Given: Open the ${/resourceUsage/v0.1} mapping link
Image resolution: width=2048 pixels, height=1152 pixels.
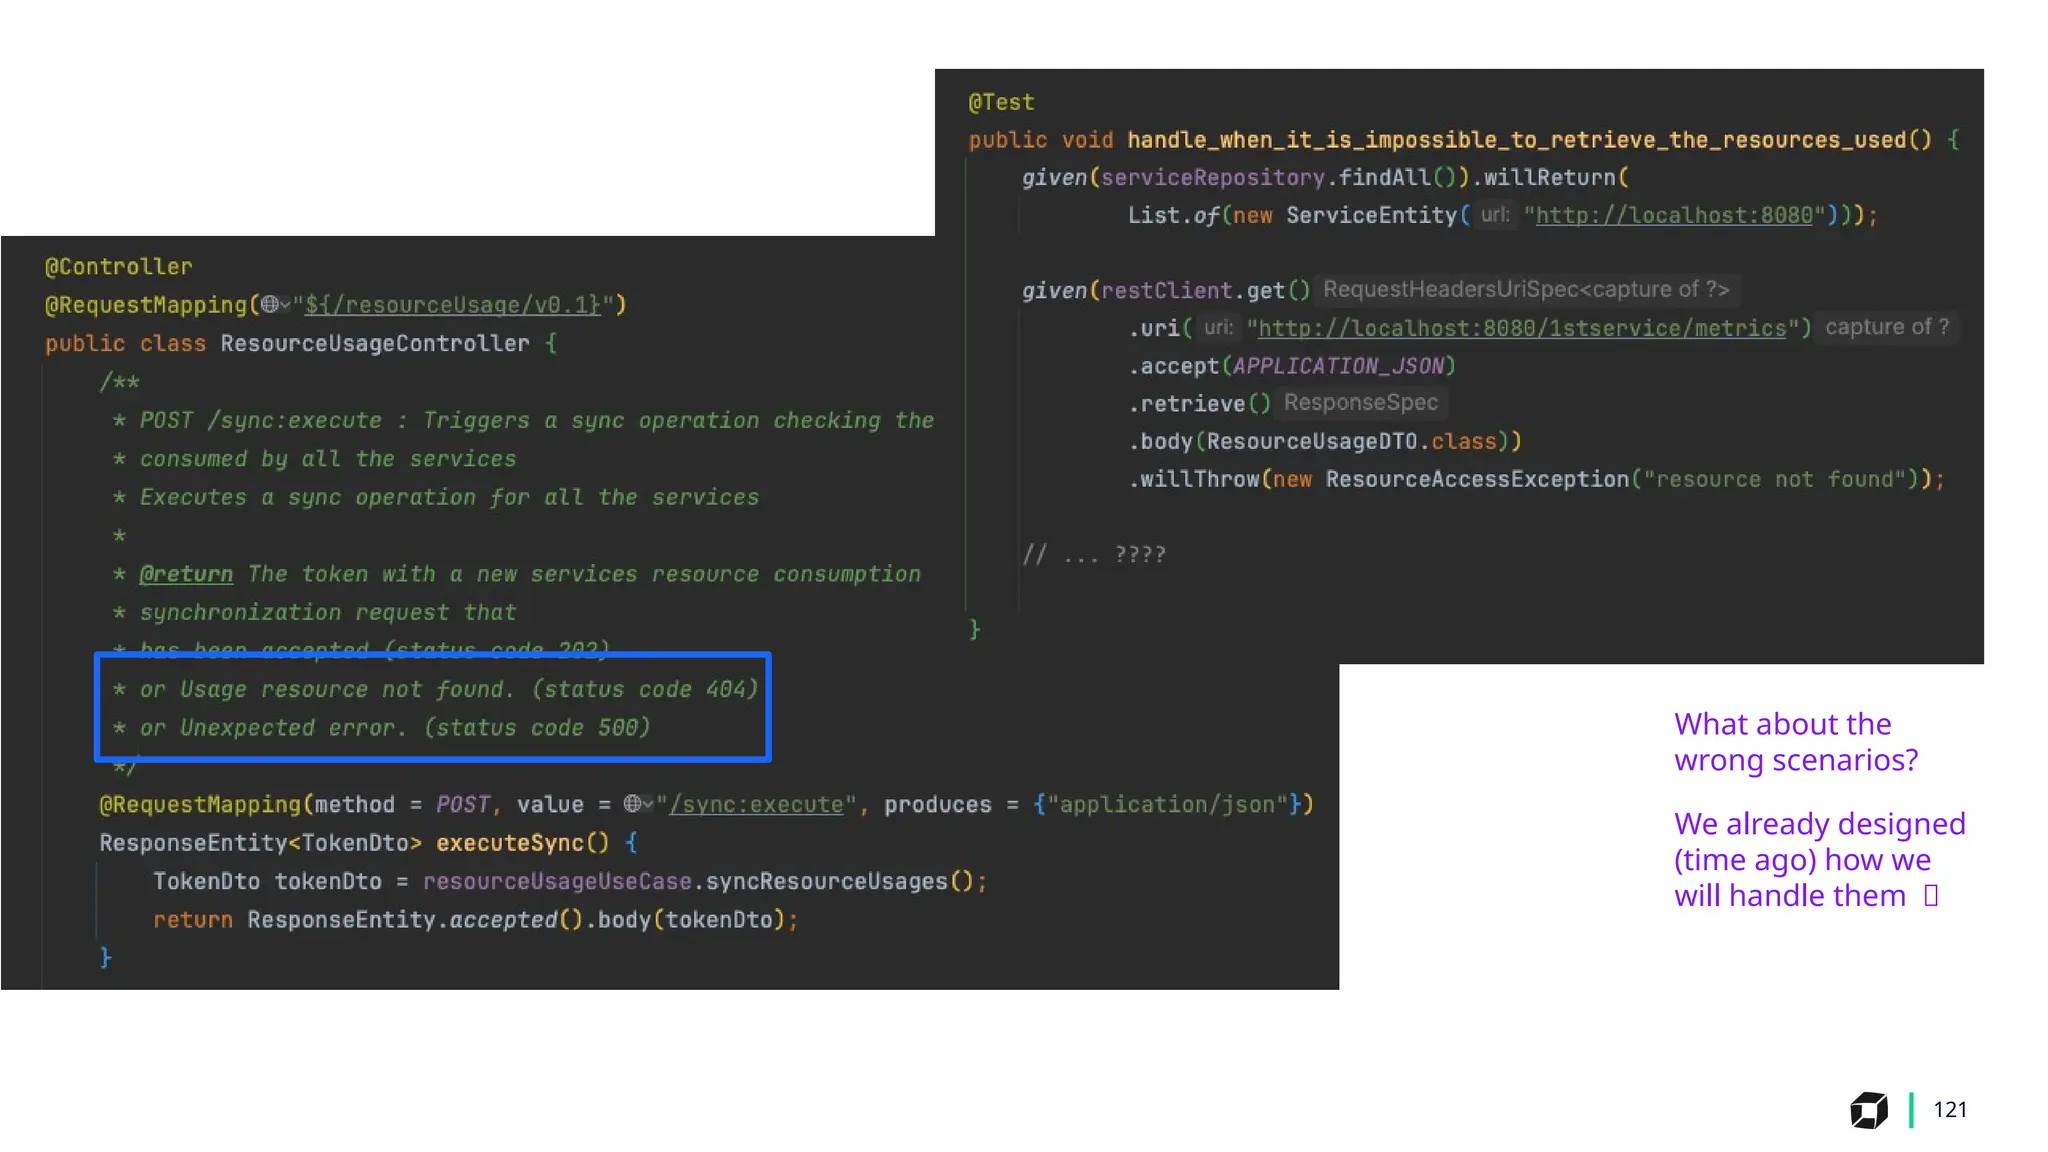Looking at the screenshot, I should click(452, 305).
